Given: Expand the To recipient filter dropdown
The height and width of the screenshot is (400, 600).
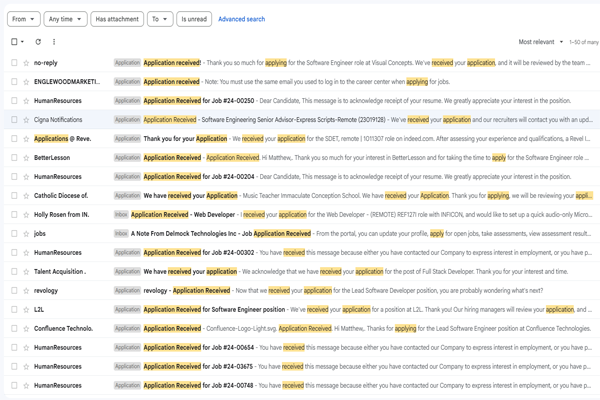Looking at the screenshot, I should (158, 19).
